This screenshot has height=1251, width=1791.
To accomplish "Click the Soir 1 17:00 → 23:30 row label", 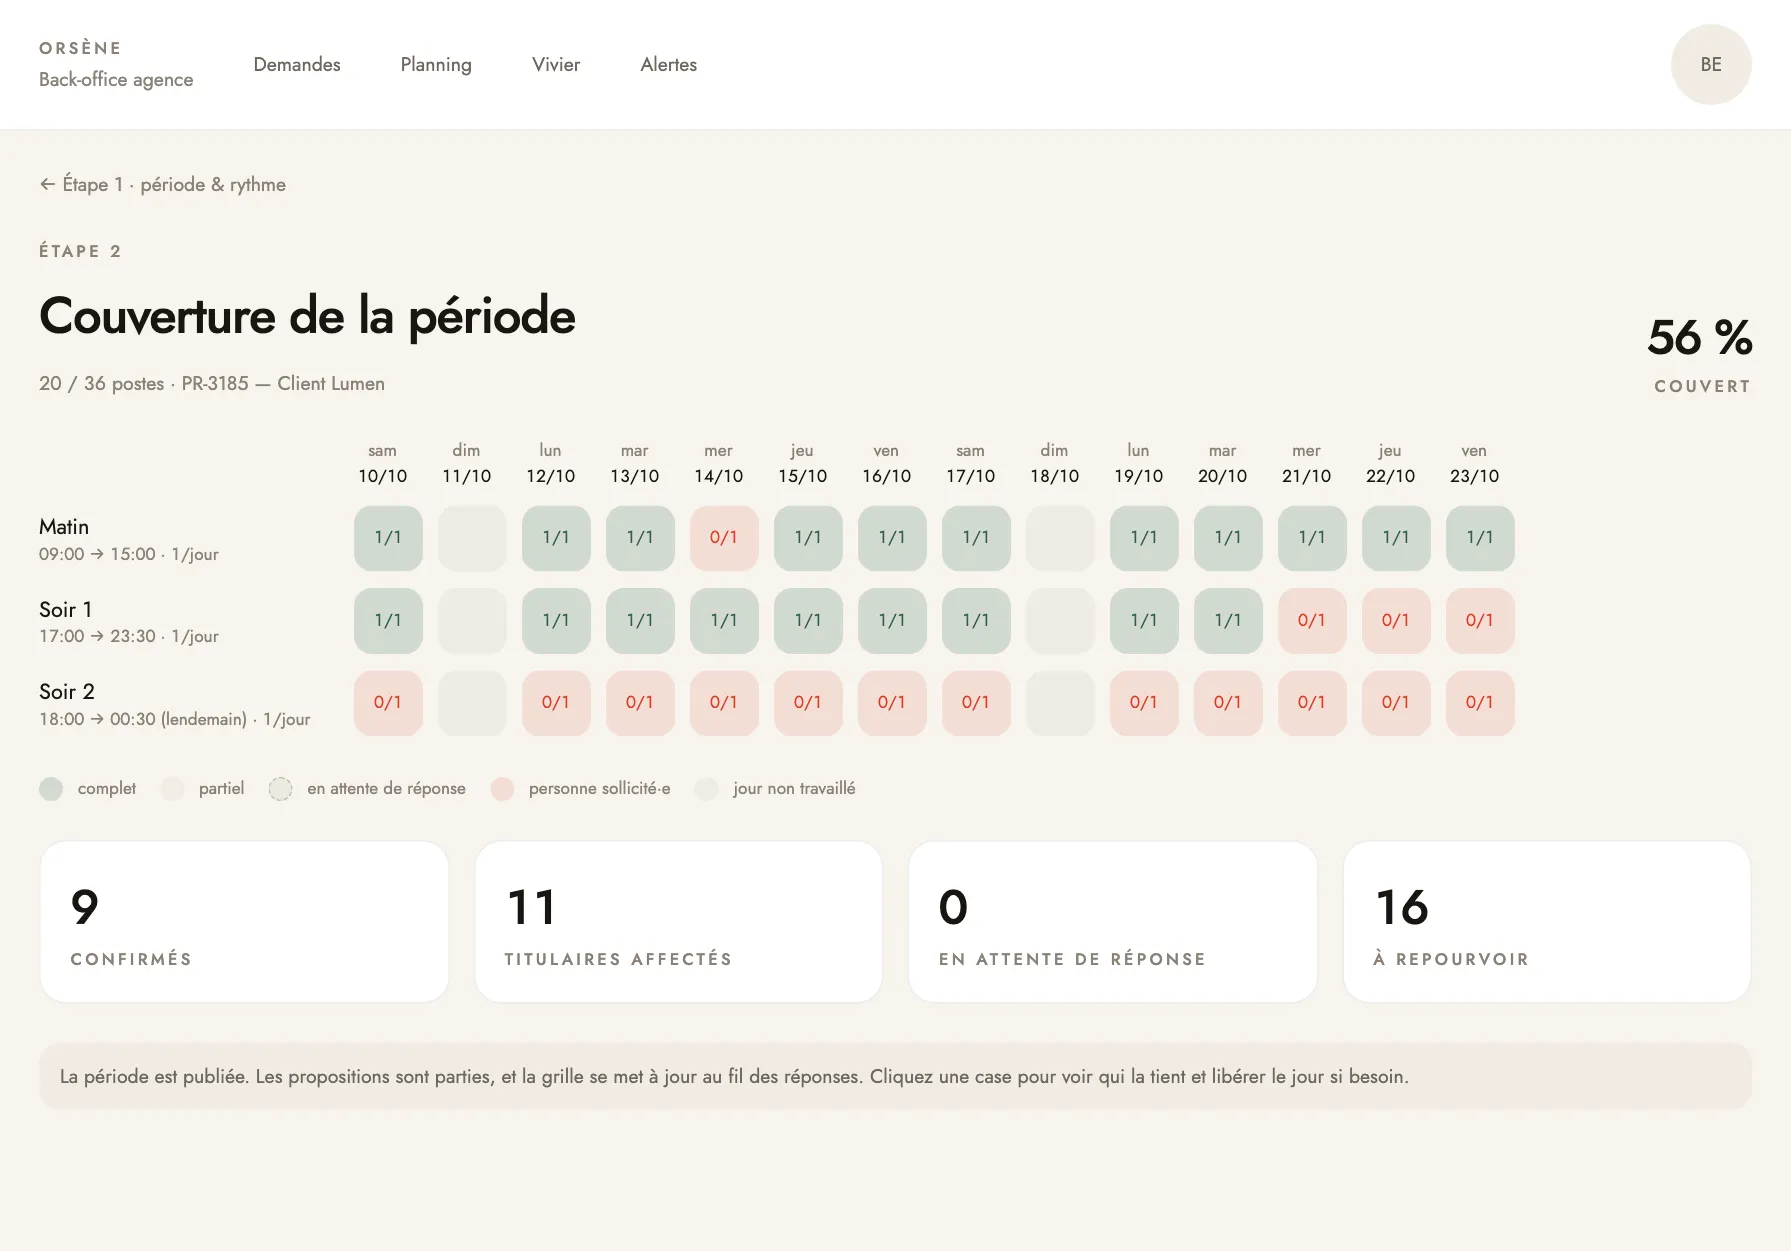I will pyautogui.click(x=129, y=622).
